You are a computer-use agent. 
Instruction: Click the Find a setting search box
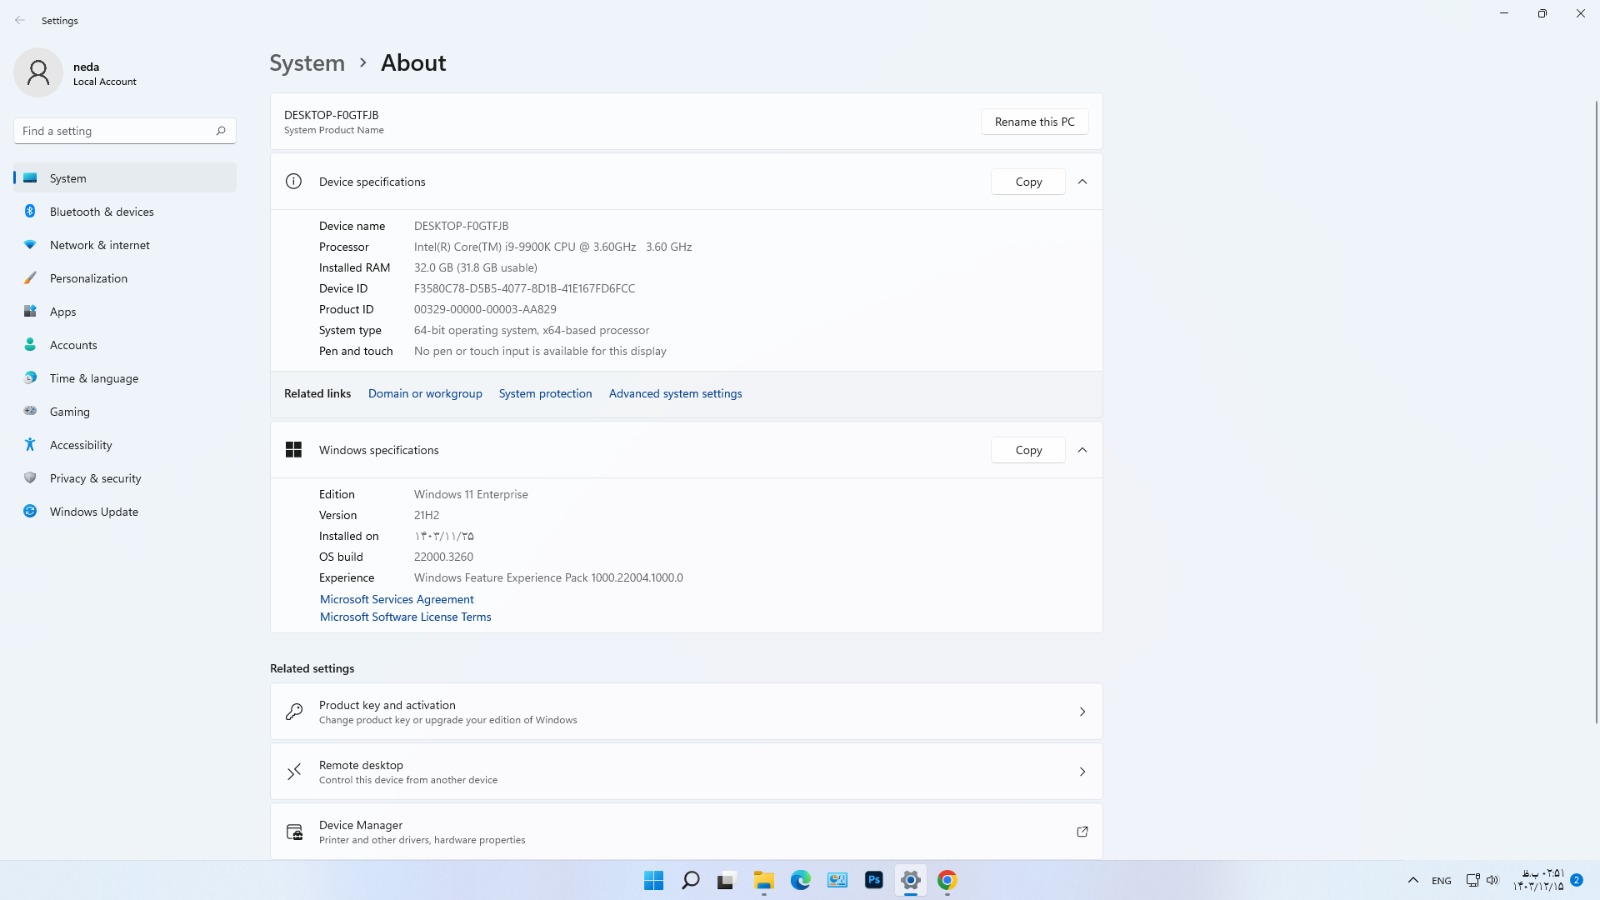click(115, 131)
